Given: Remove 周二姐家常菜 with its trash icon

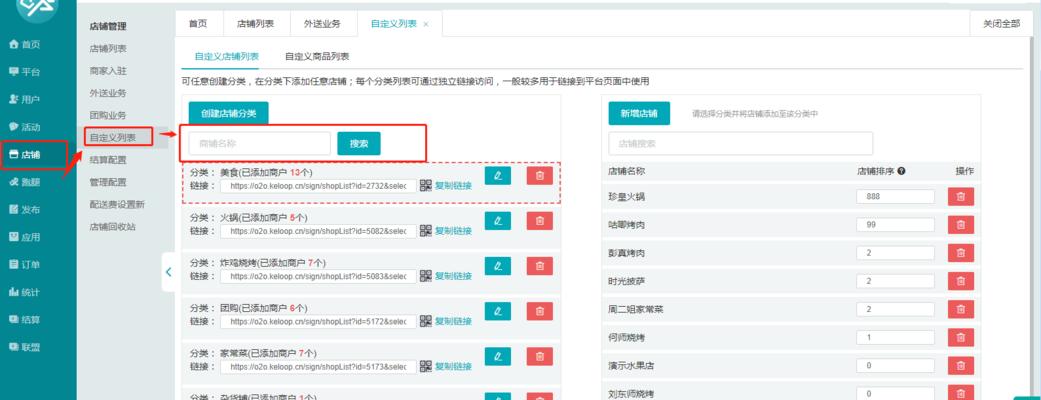Looking at the screenshot, I should (x=961, y=309).
